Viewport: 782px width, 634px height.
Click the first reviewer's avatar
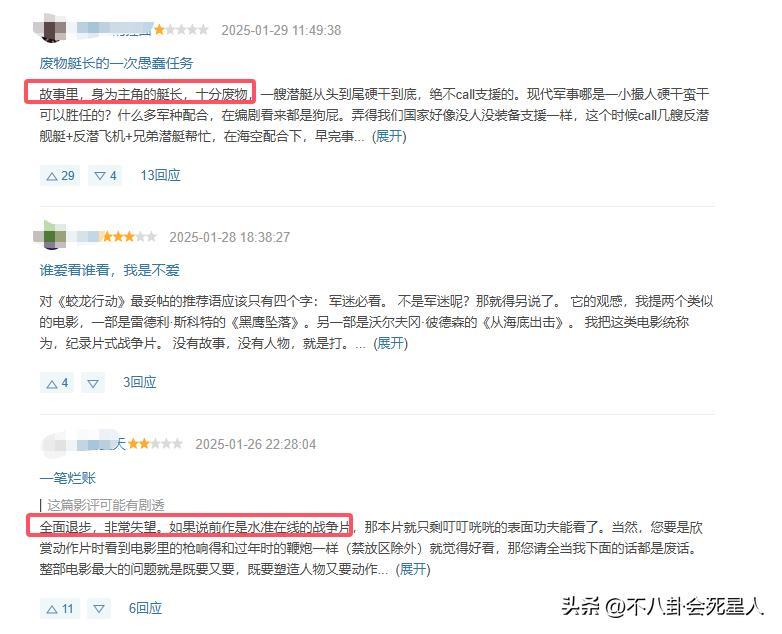(51, 28)
